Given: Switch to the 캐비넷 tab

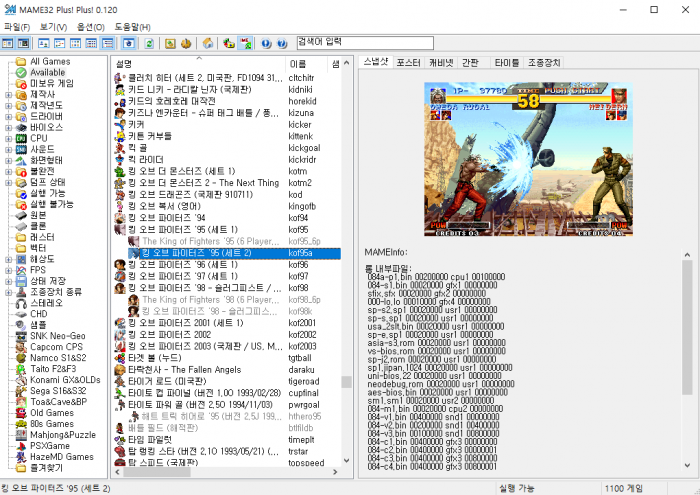Looking at the screenshot, I should click(441, 62).
